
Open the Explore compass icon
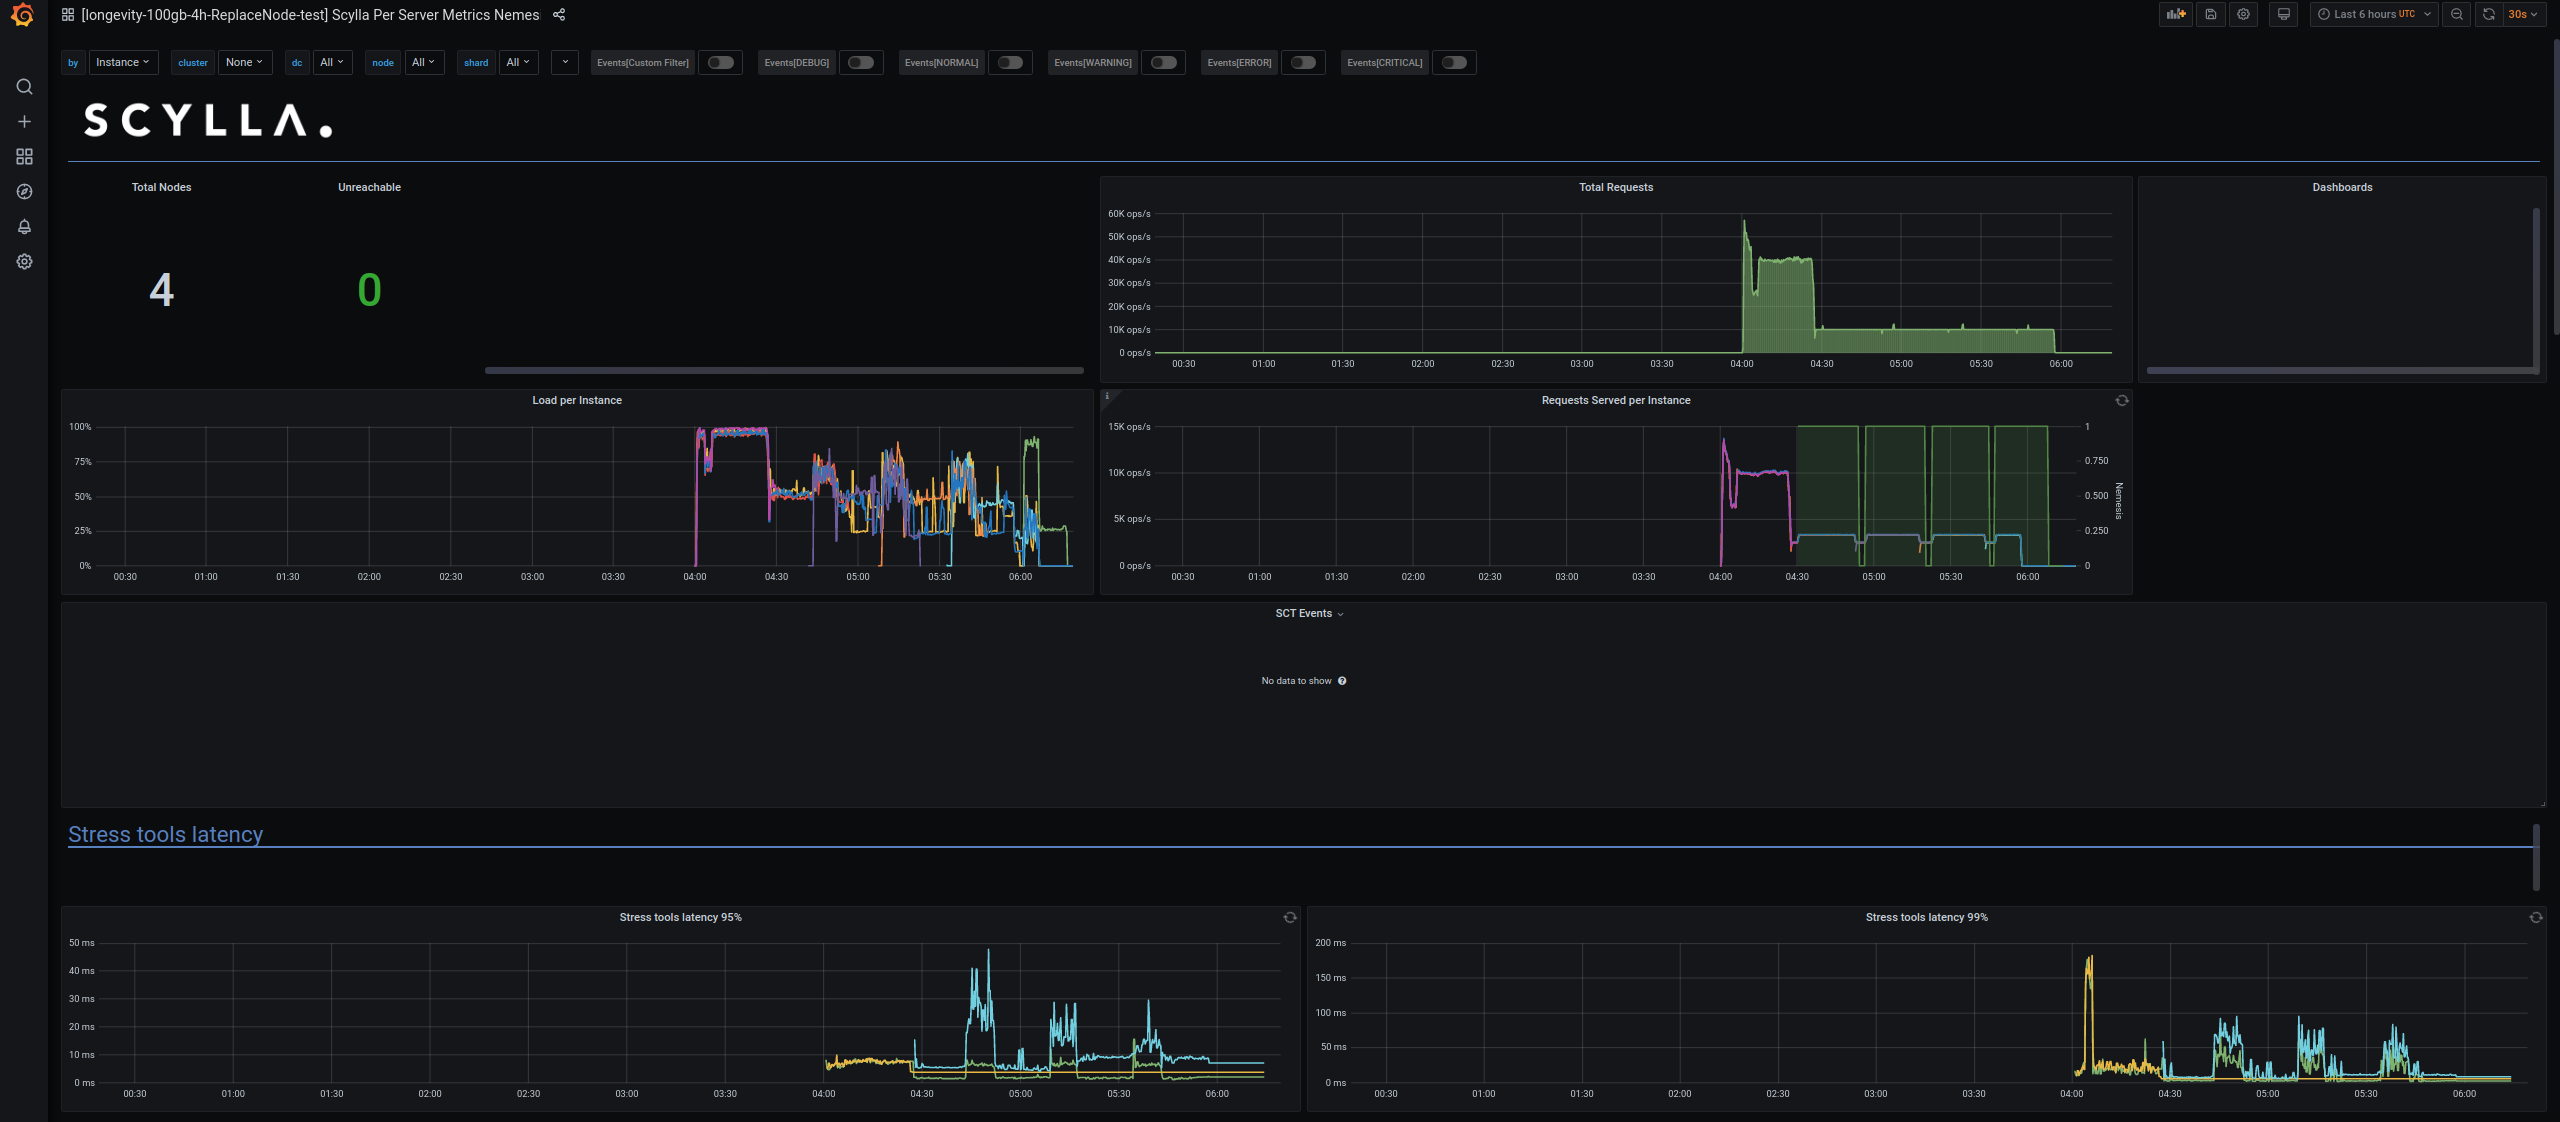pos(24,191)
